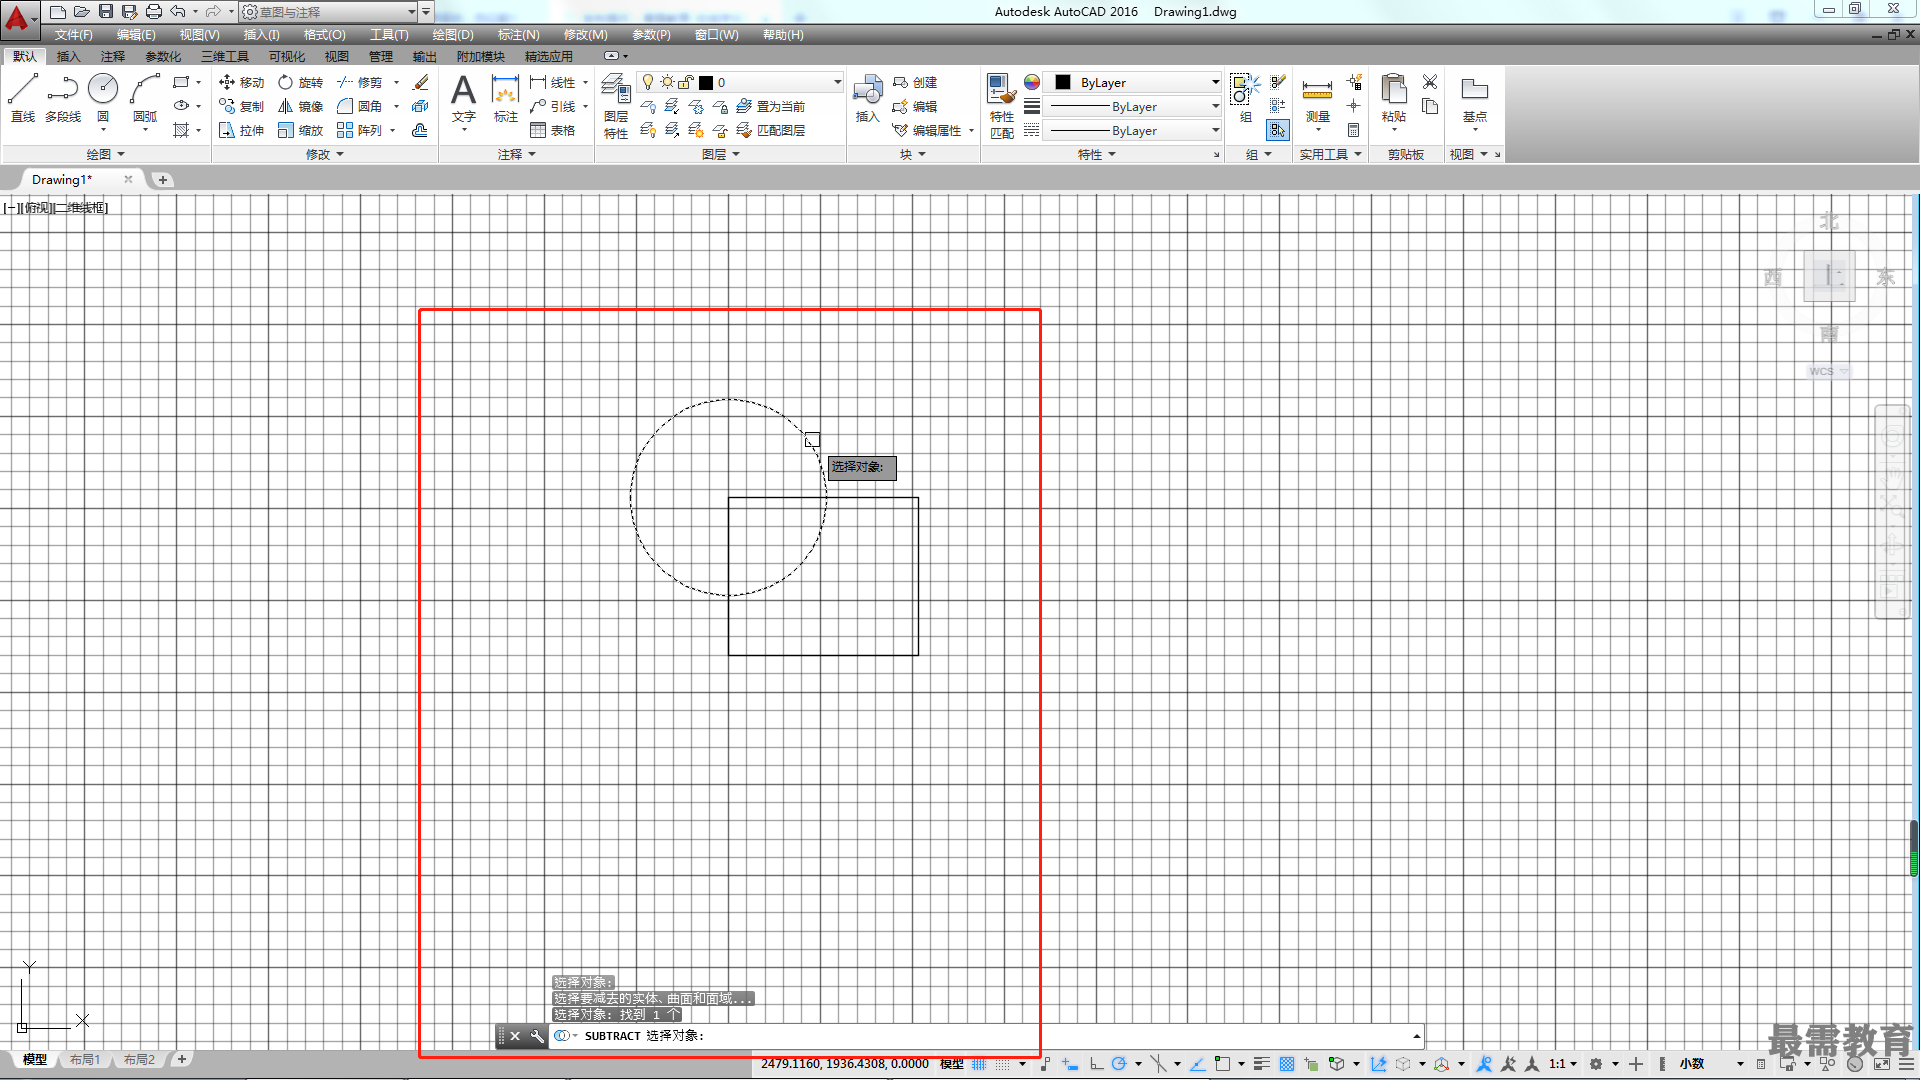The width and height of the screenshot is (1920, 1080).
Task: Click the Array (阵列) command
Action: tap(360, 130)
